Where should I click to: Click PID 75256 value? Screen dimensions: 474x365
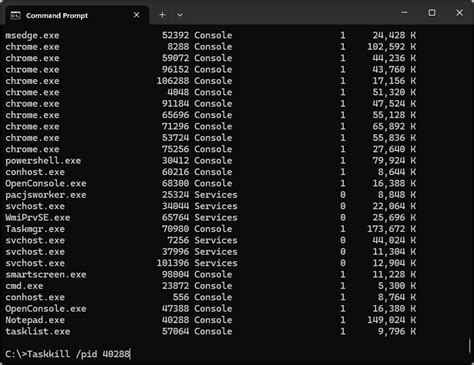pos(175,149)
